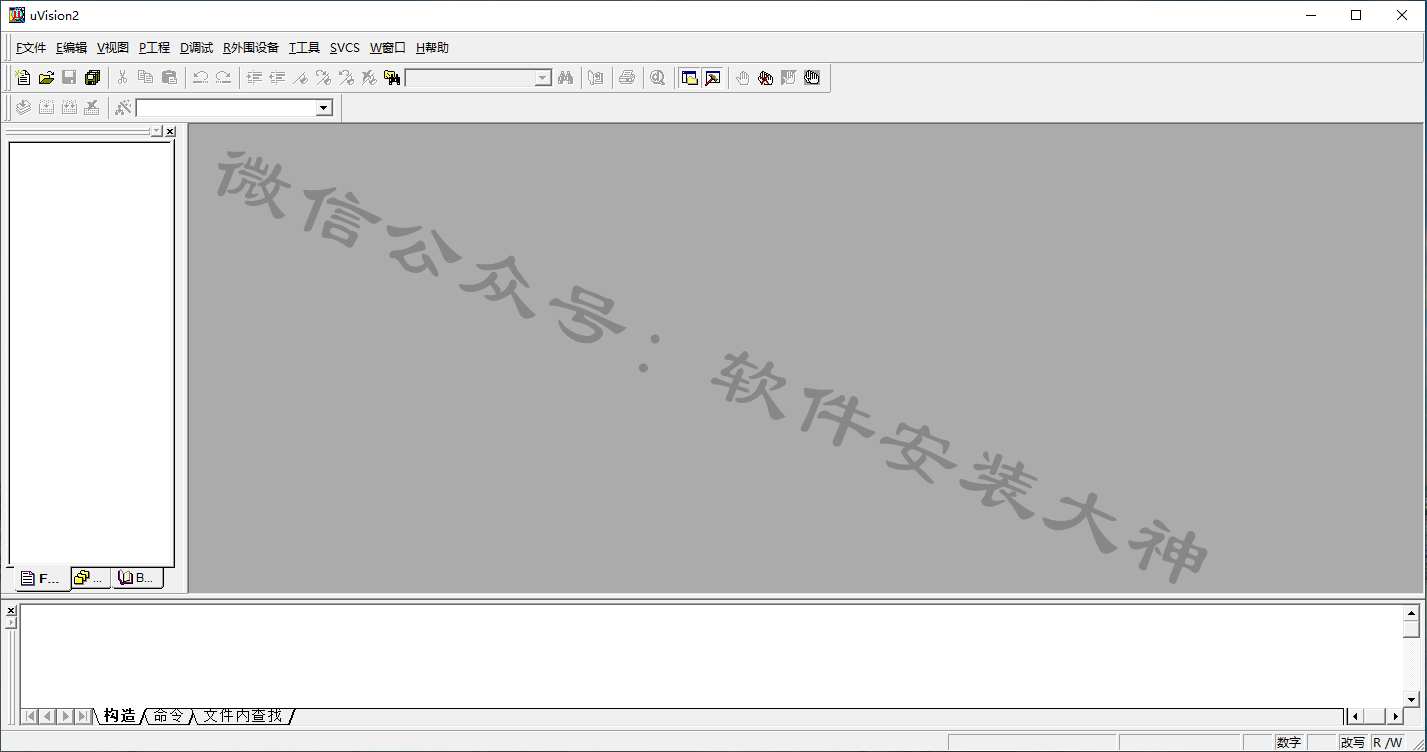The image size is (1427, 752).
Task: Go to next bookmark icon
Action: tap(323, 77)
